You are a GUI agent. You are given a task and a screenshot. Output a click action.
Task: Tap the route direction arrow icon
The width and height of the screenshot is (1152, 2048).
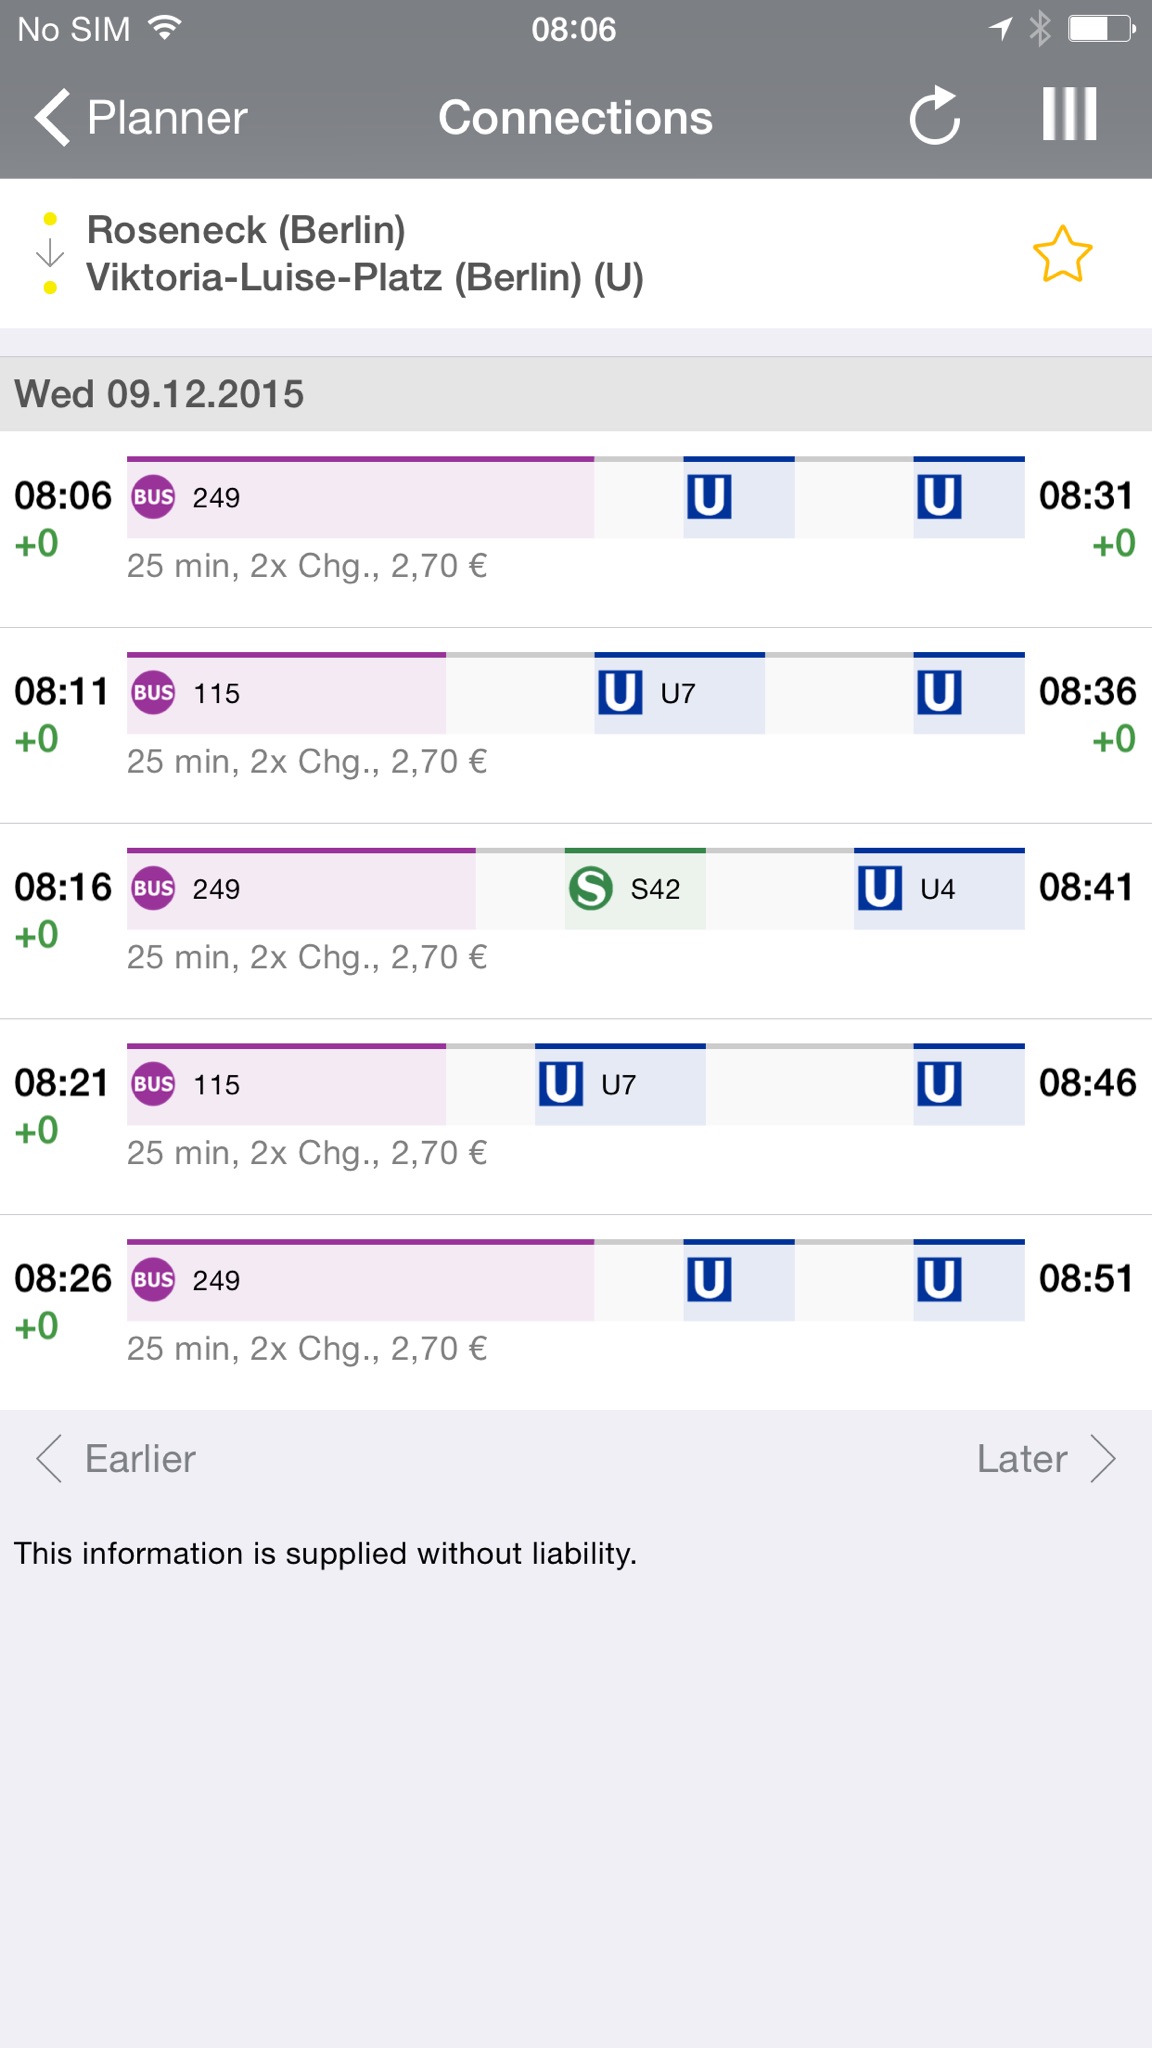coord(50,254)
